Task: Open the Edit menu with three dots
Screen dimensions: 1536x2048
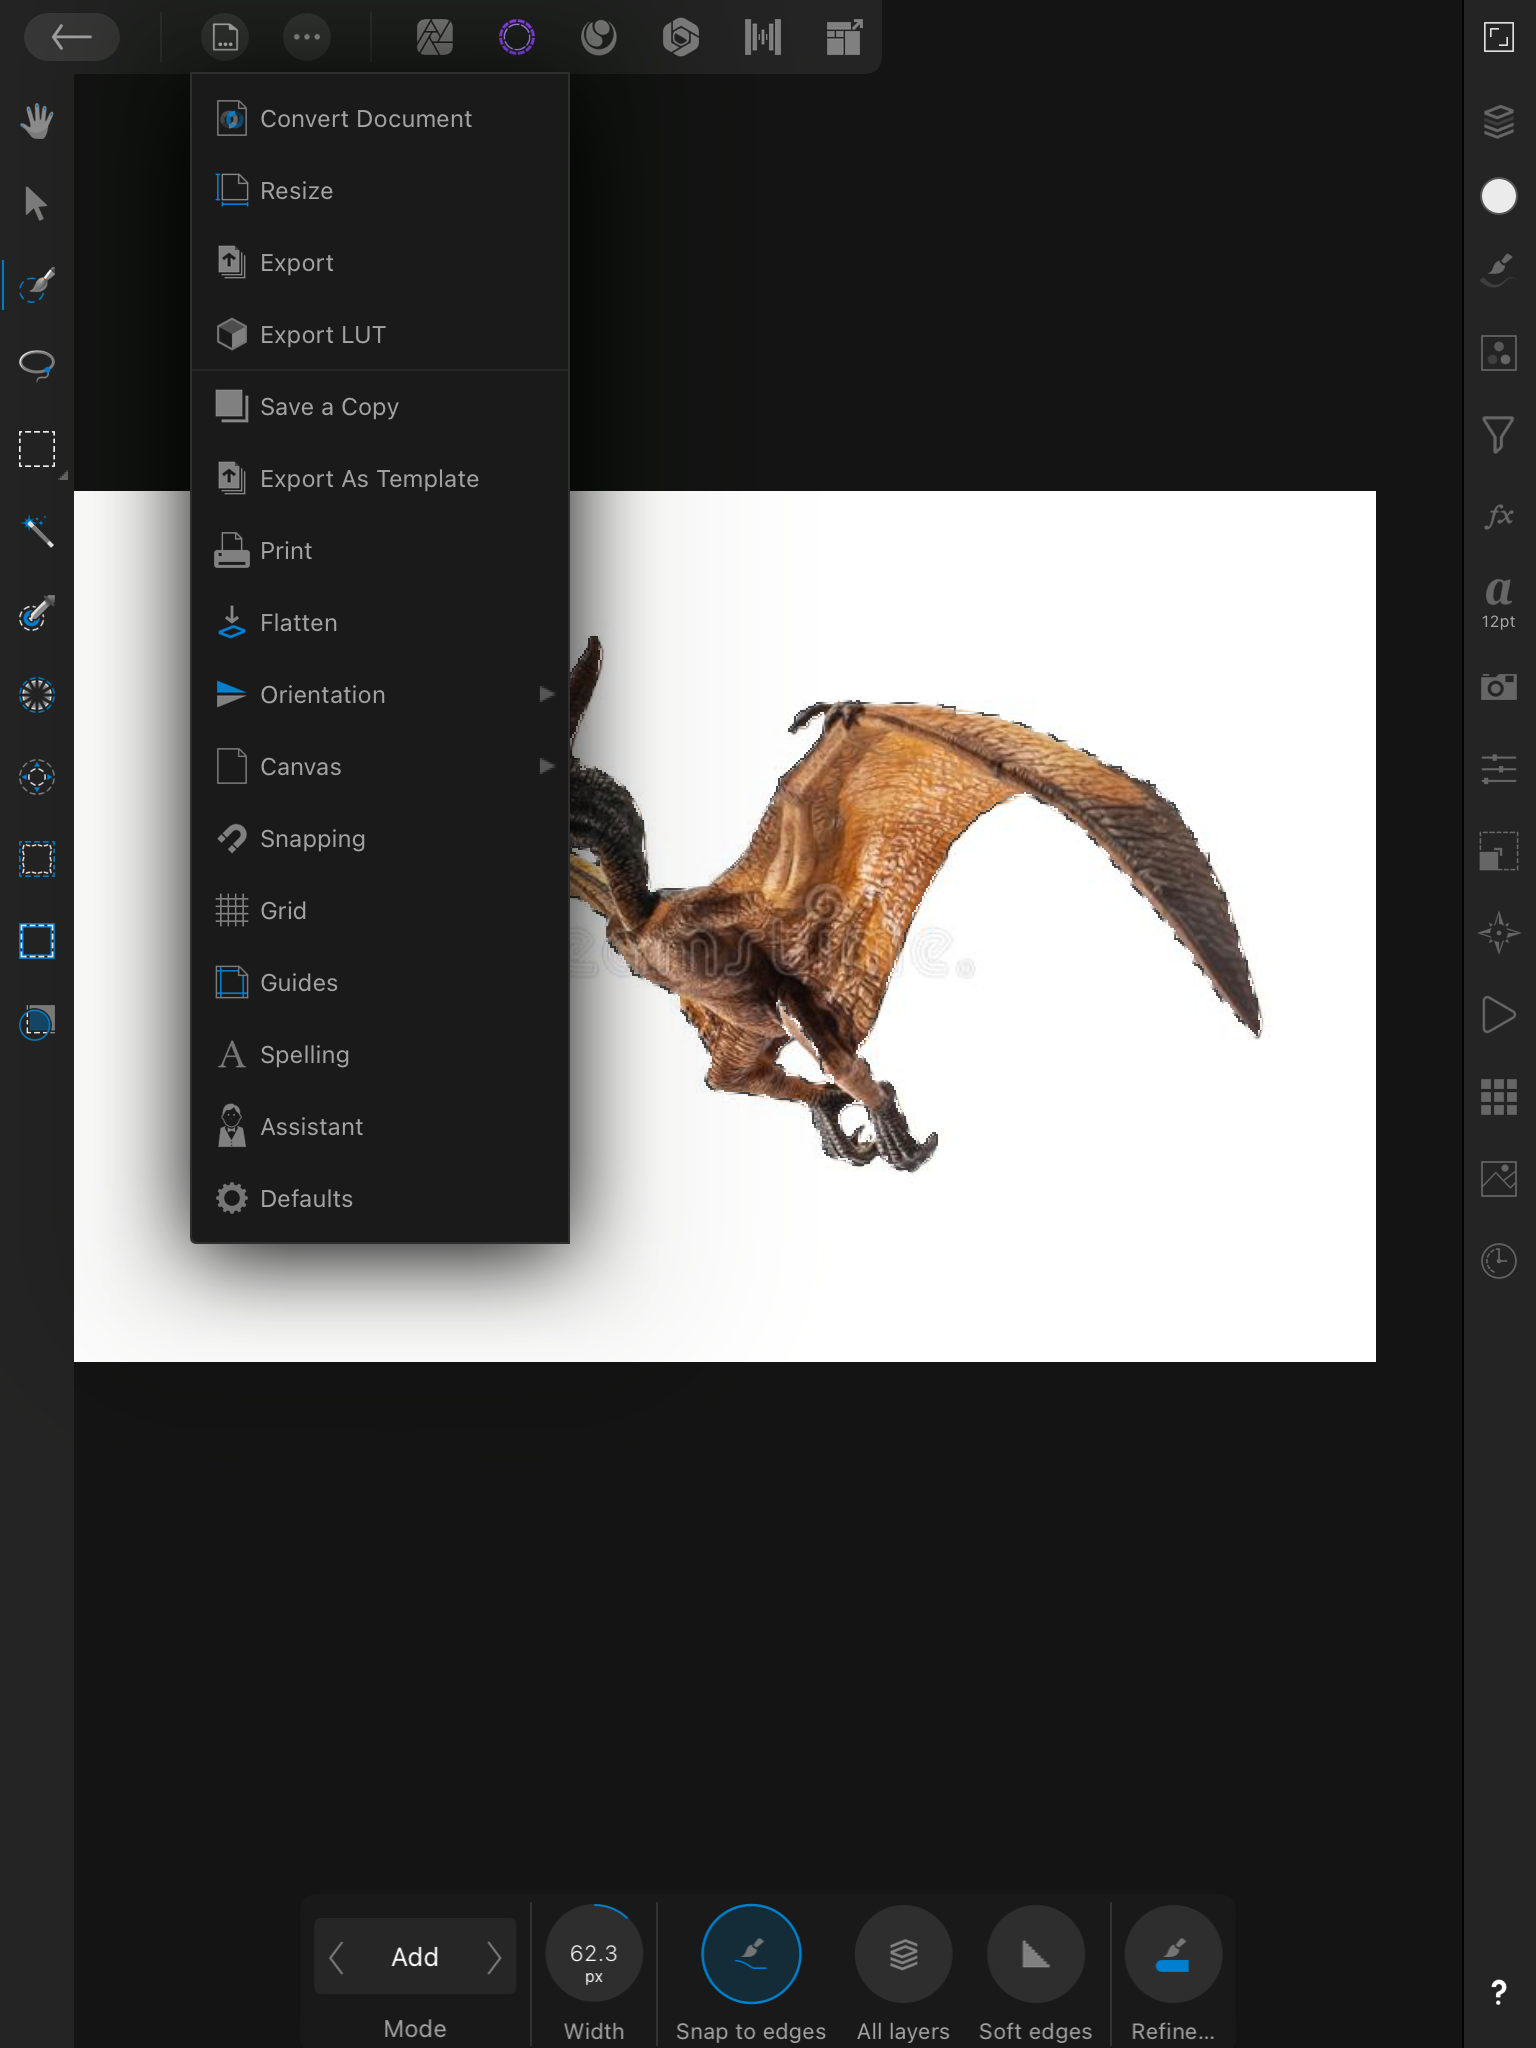Action: coord(307,38)
